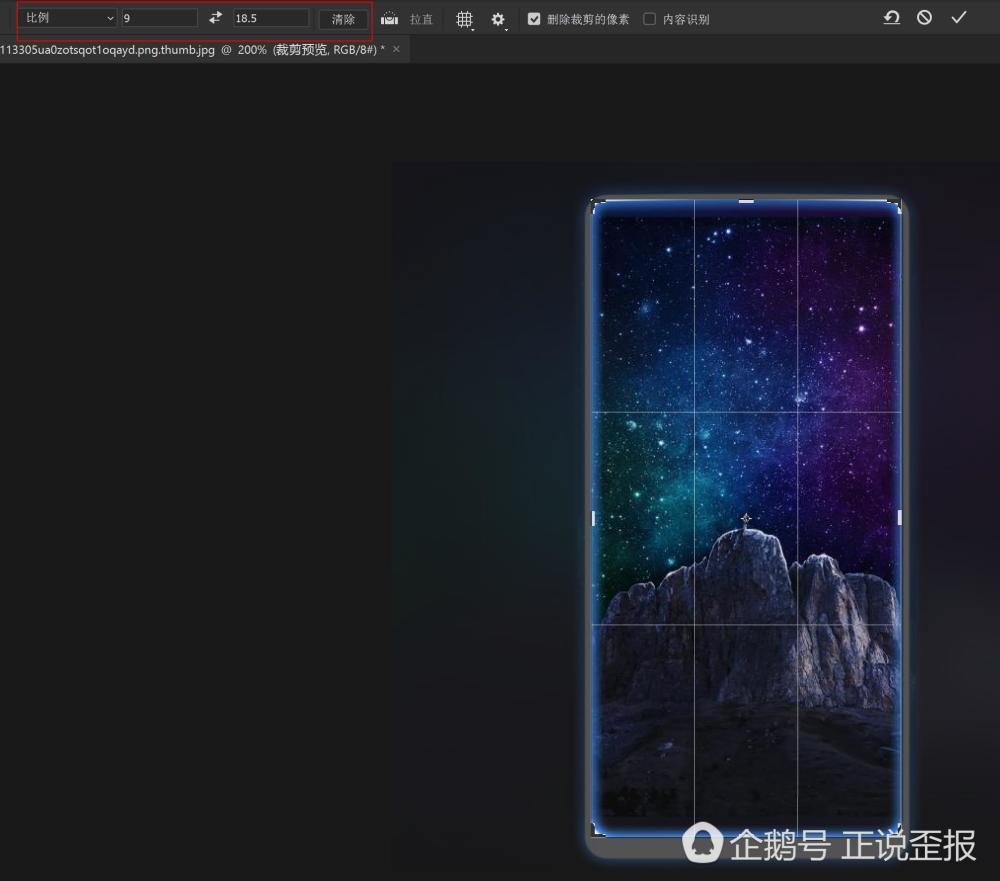Image resolution: width=1000 pixels, height=881 pixels.
Task: Open the crop overlay grid options
Action: pyautogui.click(x=464, y=20)
